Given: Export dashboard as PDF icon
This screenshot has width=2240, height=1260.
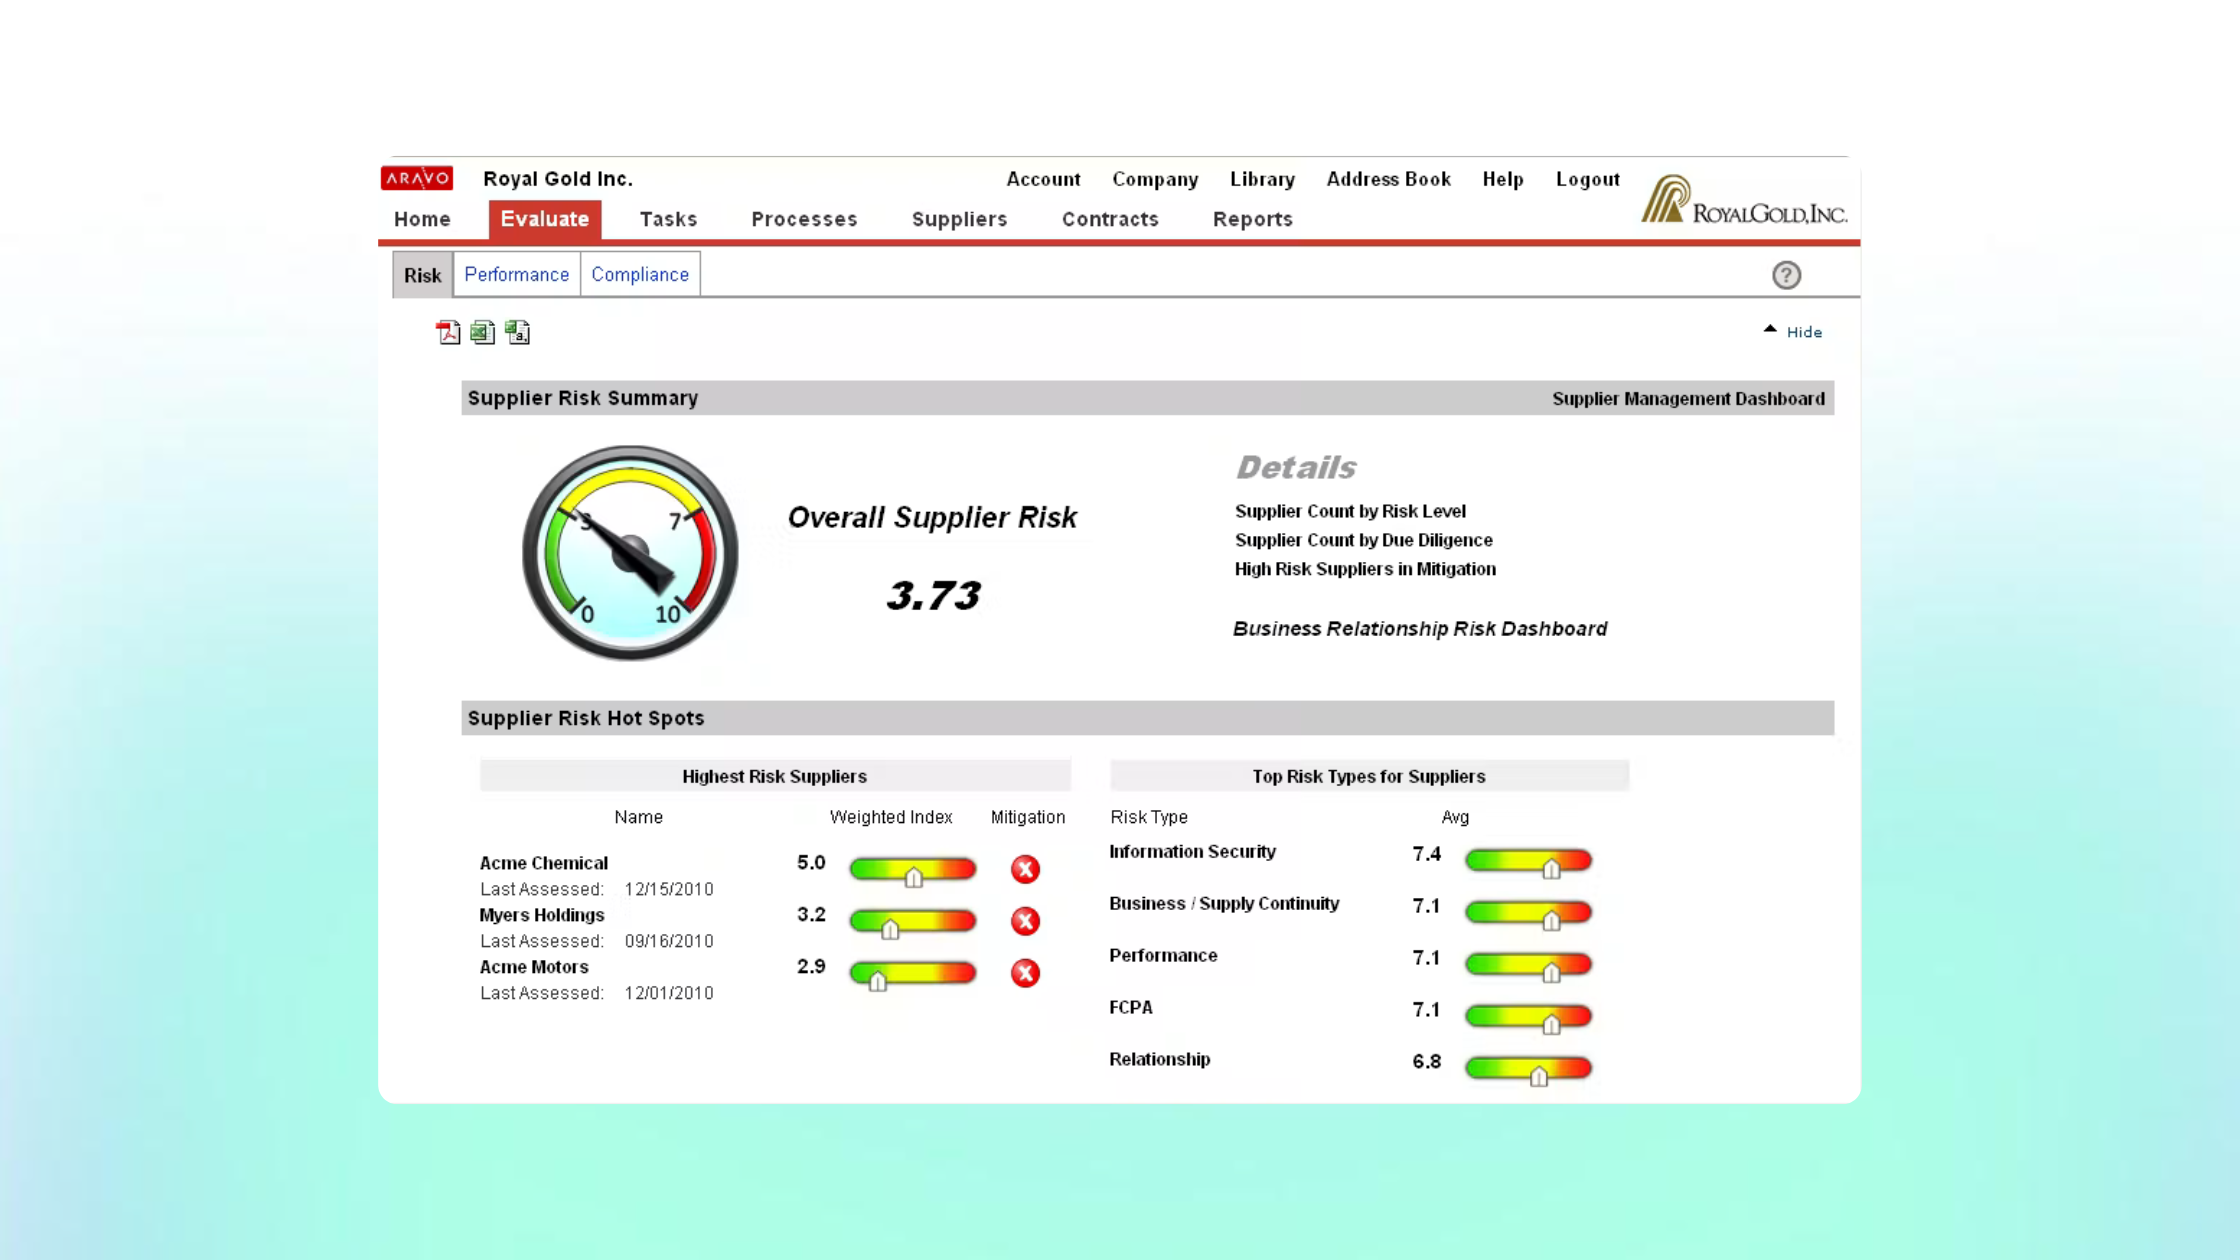Looking at the screenshot, I should click(x=448, y=333).
